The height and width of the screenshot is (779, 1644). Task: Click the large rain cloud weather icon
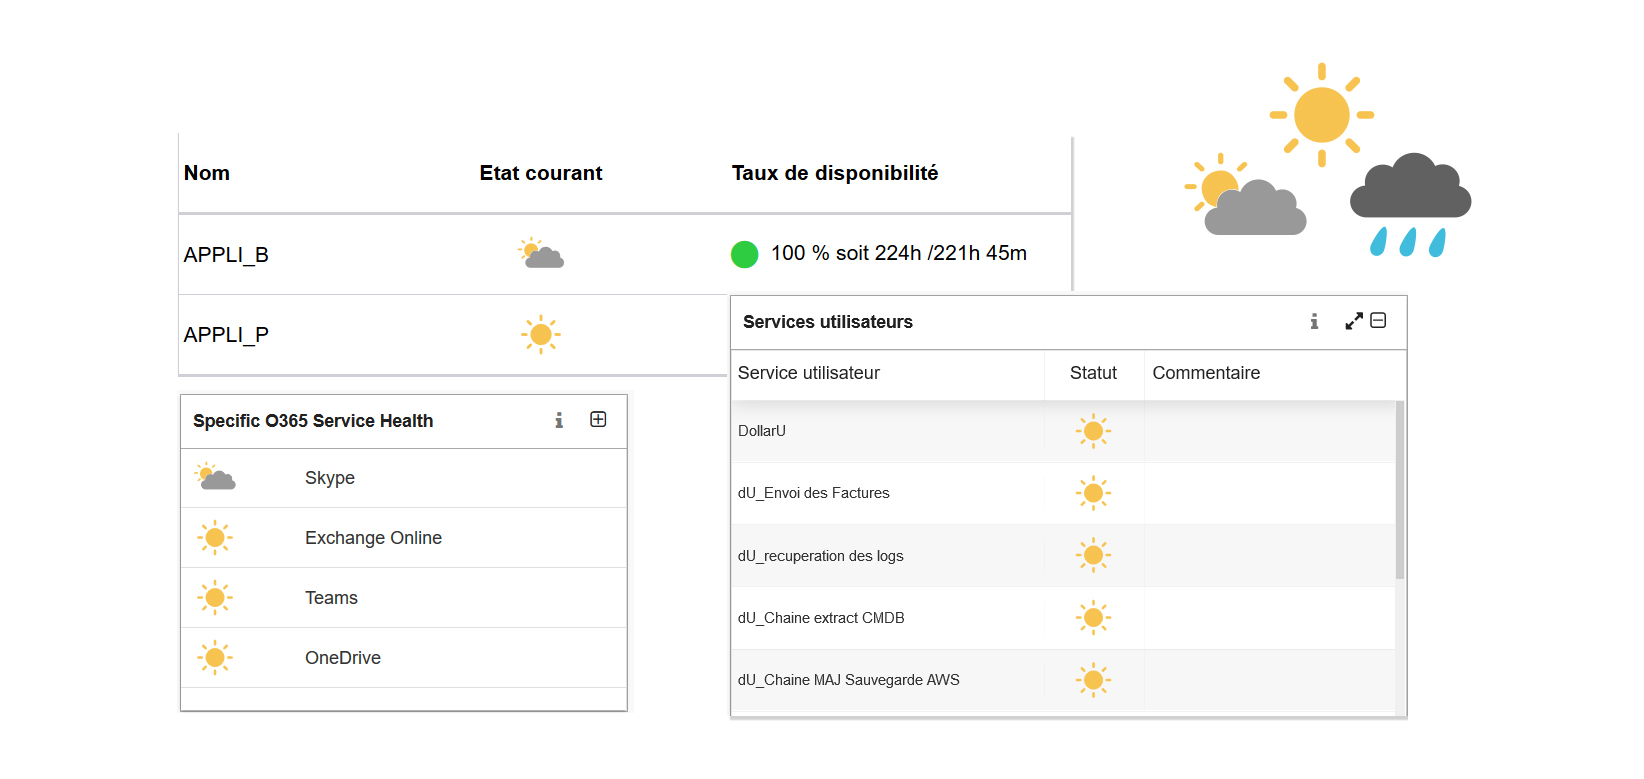point(1410,205)
